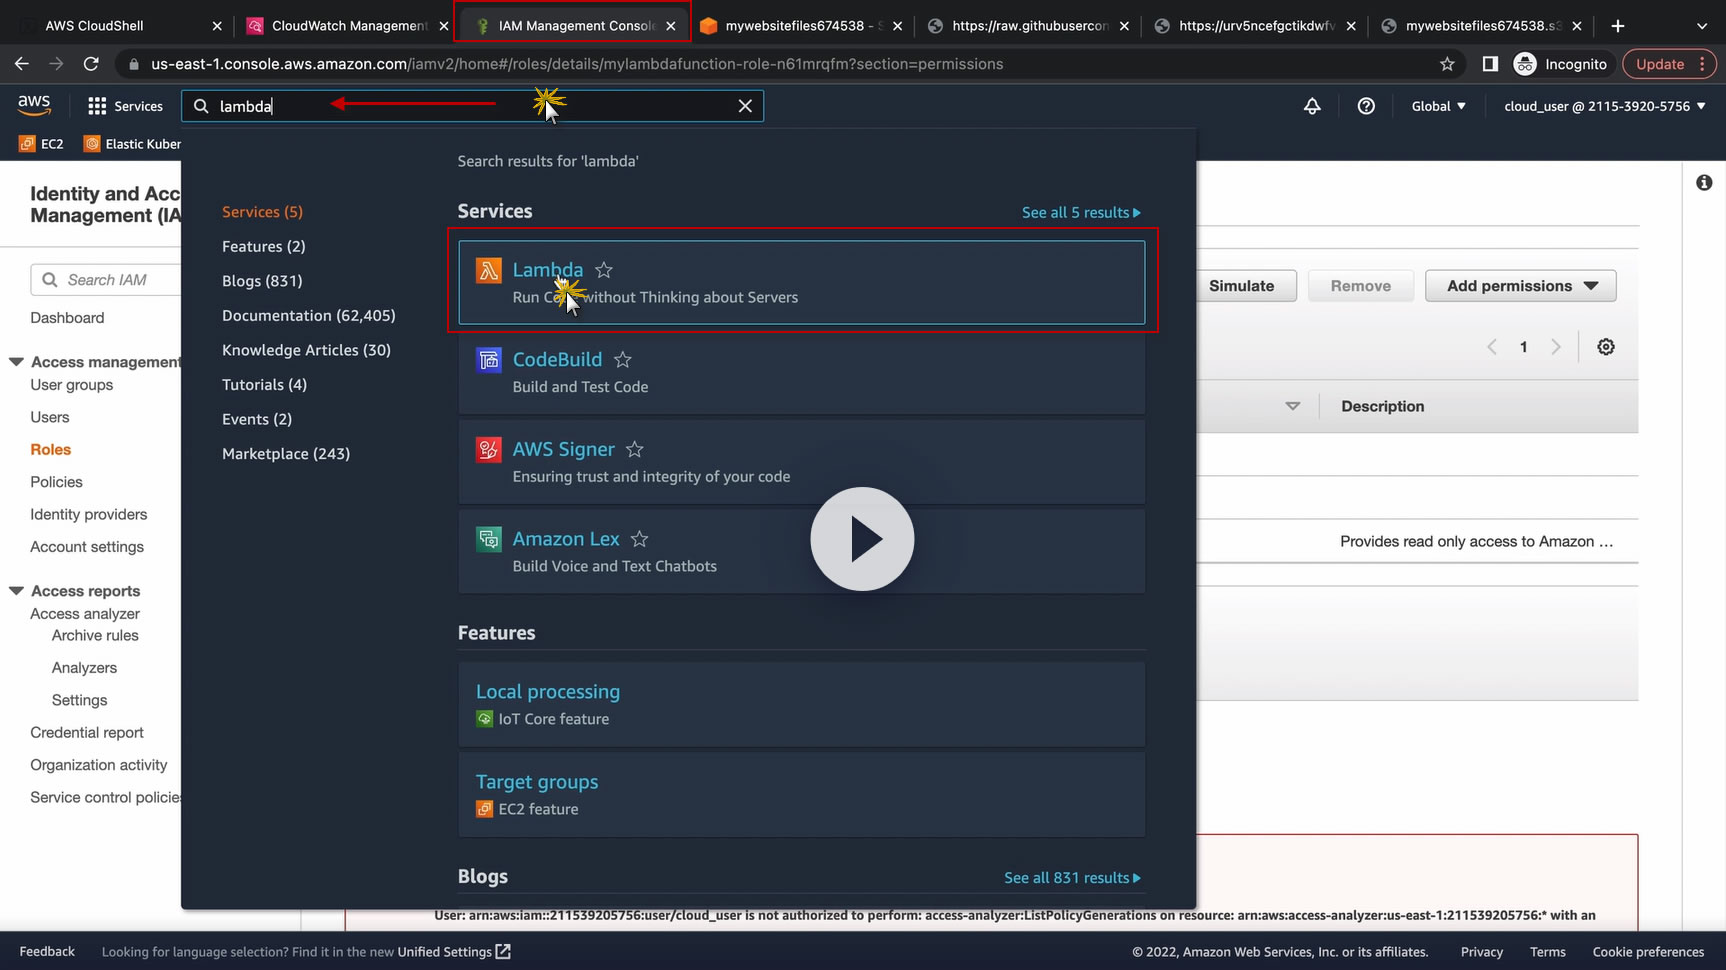
Task: Favorite CodeBuild with the star icon
Action: [x=623, y=360]
